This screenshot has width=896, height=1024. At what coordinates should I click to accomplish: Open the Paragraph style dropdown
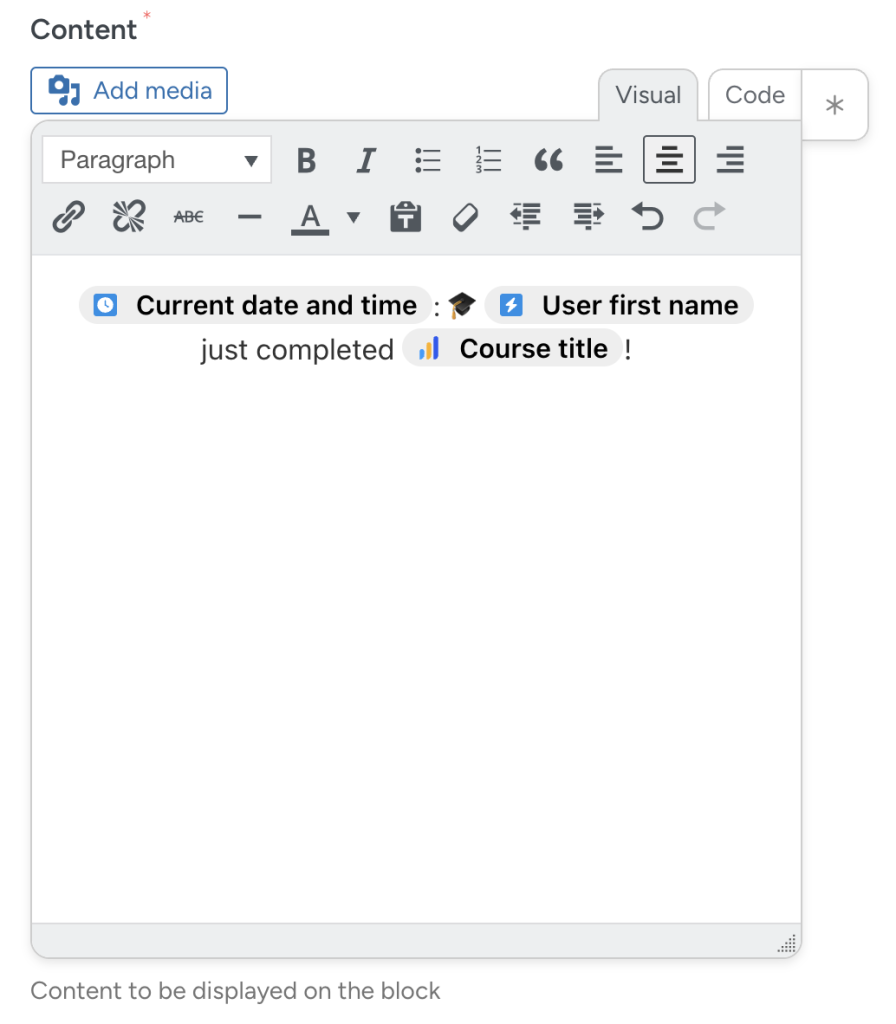coord(156,159)
